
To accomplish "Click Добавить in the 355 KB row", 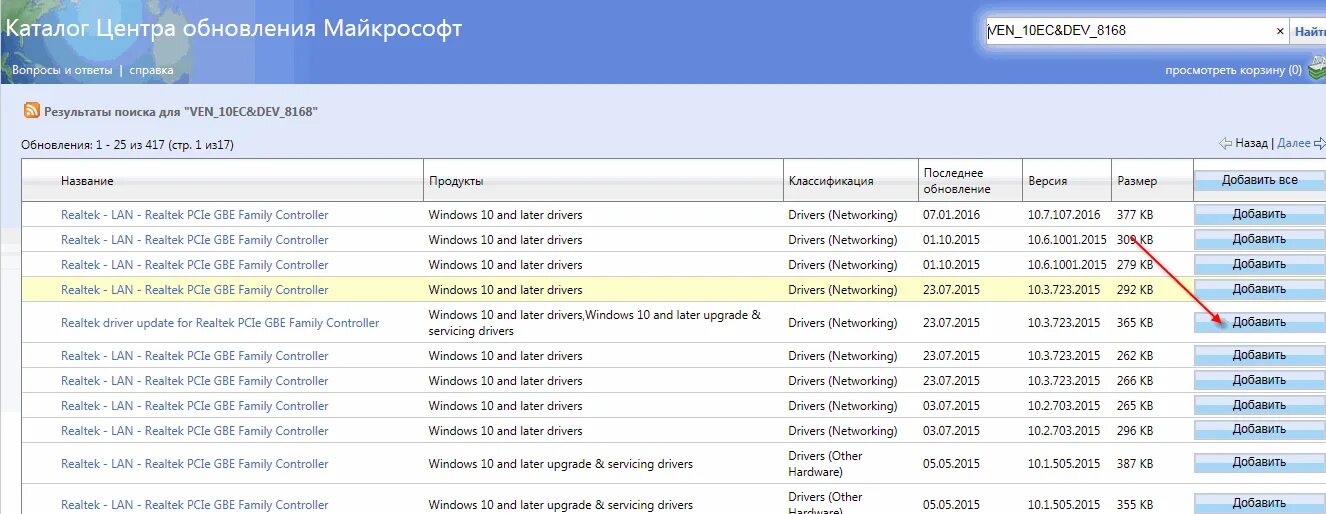I will click(x=1259, y=503).
